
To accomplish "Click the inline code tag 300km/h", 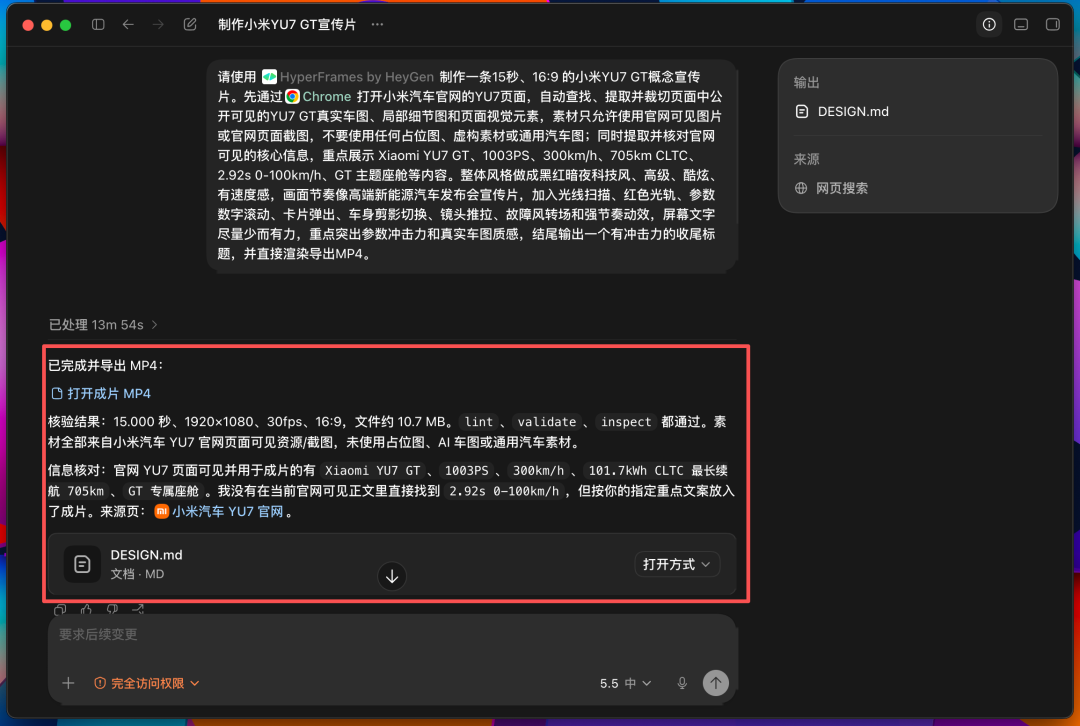I will point(538,470).
